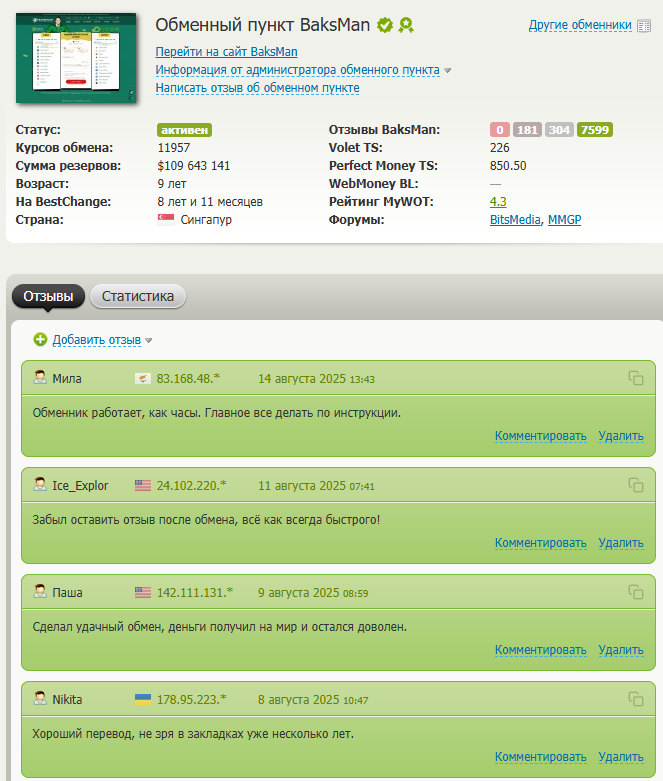Open the BaksMan site screenshot thumbnail

pyautogui.click(x=76, y=58)
